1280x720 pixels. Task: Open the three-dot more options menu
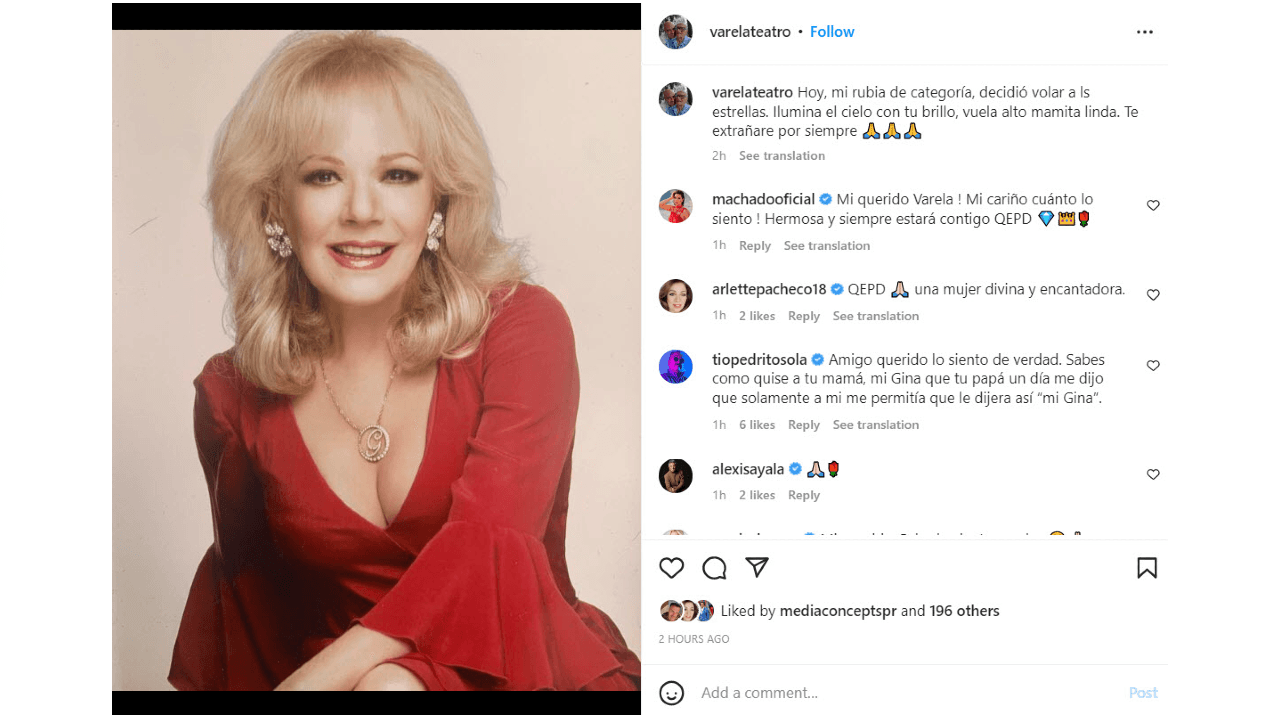tap(1145, 32)
